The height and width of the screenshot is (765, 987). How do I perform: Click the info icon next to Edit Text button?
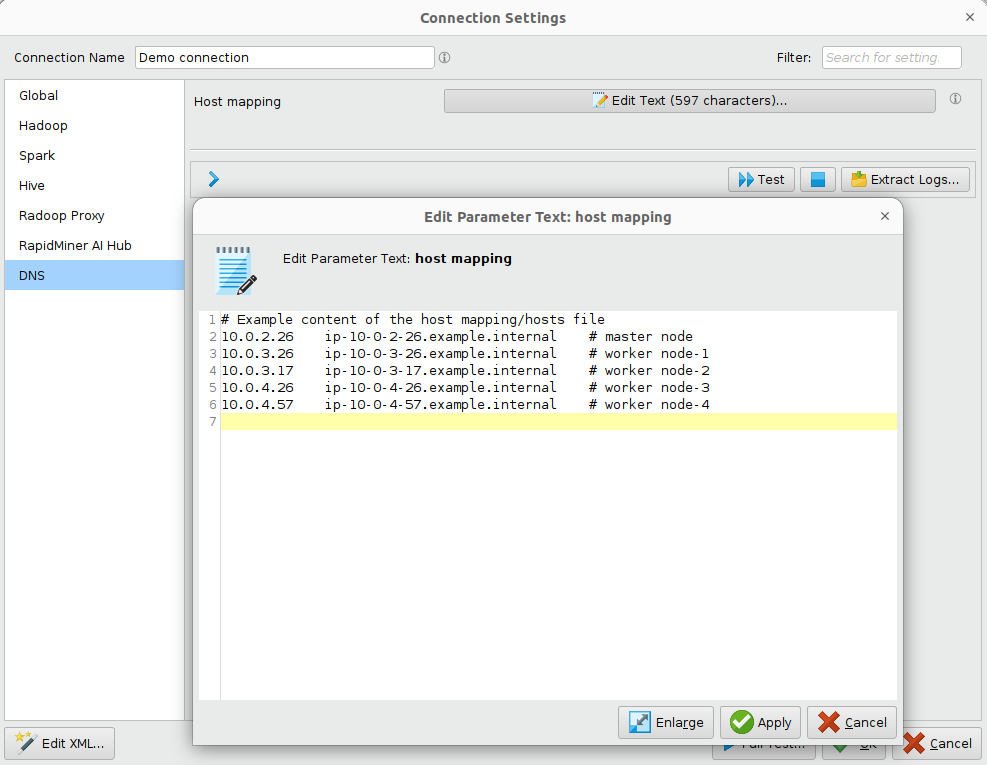(x=955, y=99)
